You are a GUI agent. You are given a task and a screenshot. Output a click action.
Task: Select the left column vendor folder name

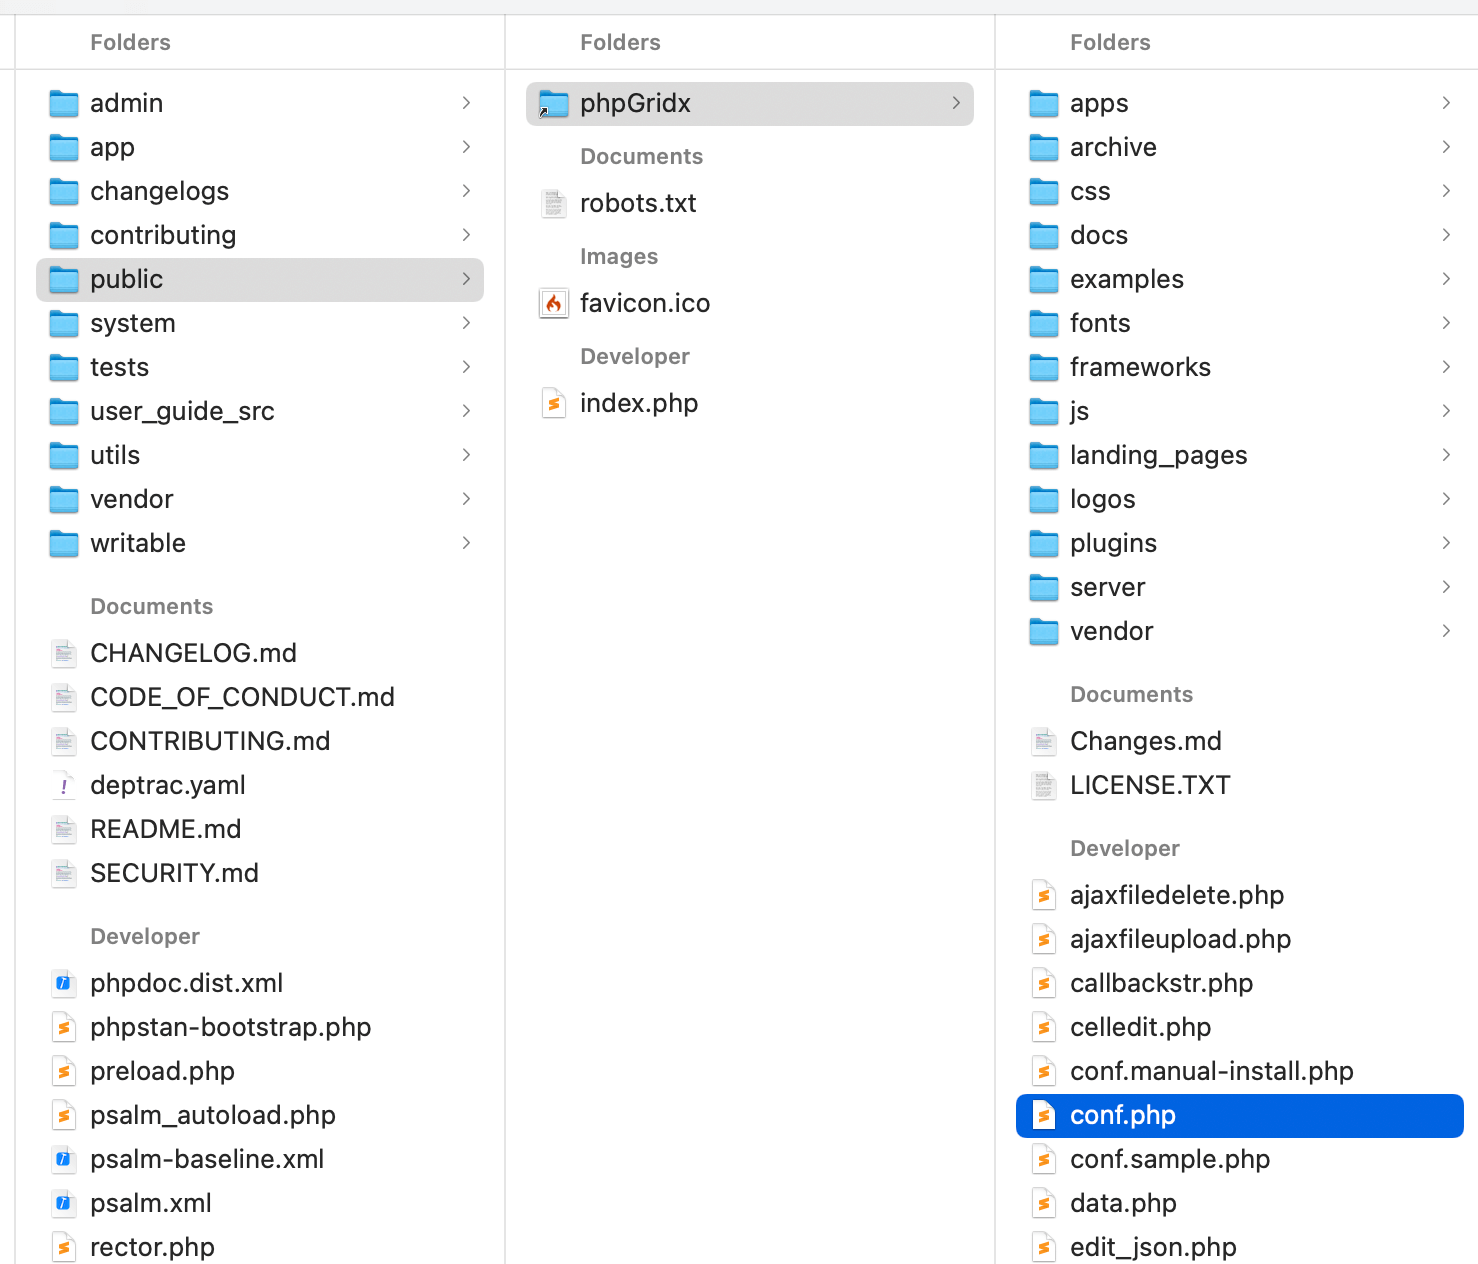tap(132, 499)
